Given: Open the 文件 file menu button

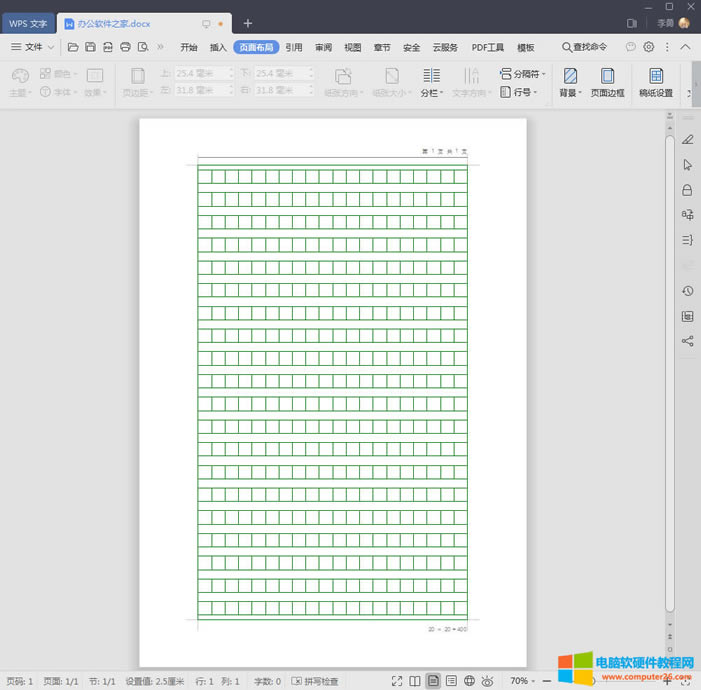Looking at the screenshot, I should 33,47.
